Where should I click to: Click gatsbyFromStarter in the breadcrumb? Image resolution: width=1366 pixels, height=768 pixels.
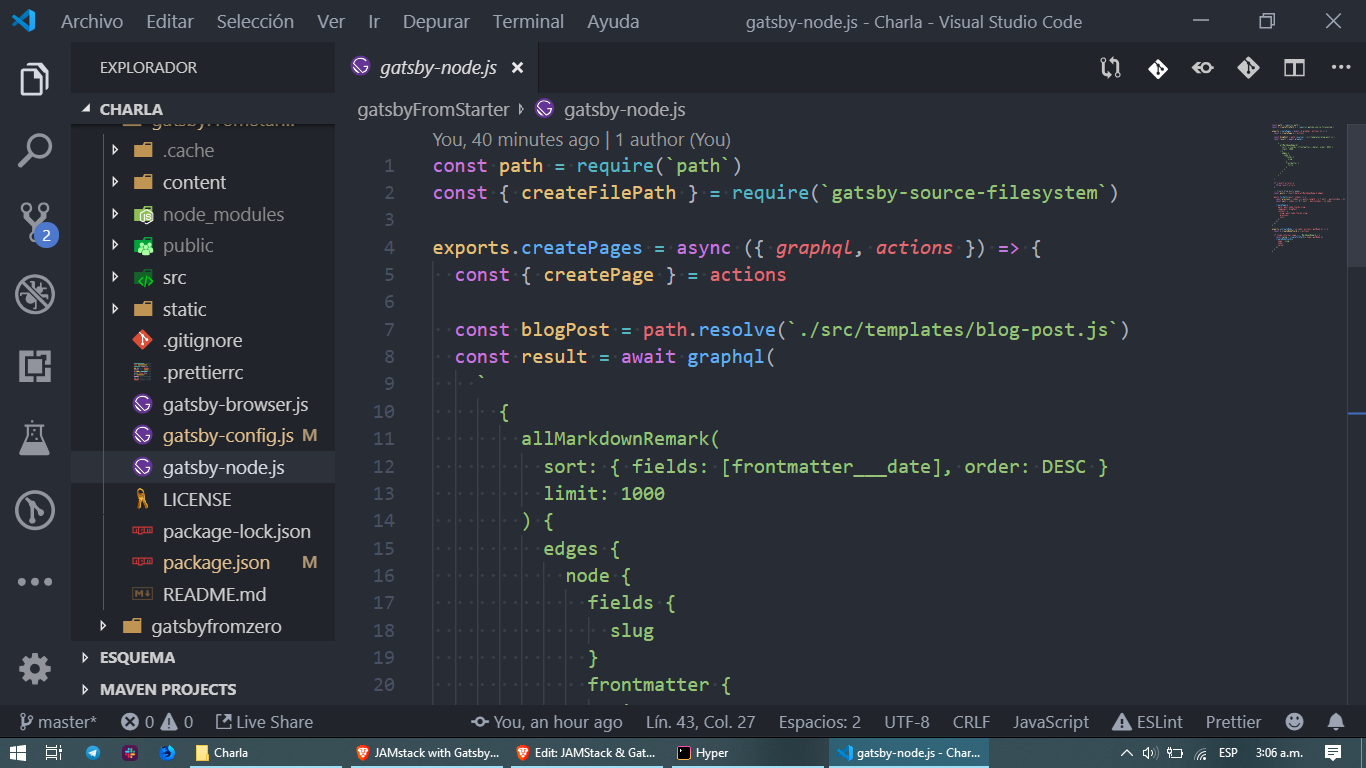click(433, 110)
